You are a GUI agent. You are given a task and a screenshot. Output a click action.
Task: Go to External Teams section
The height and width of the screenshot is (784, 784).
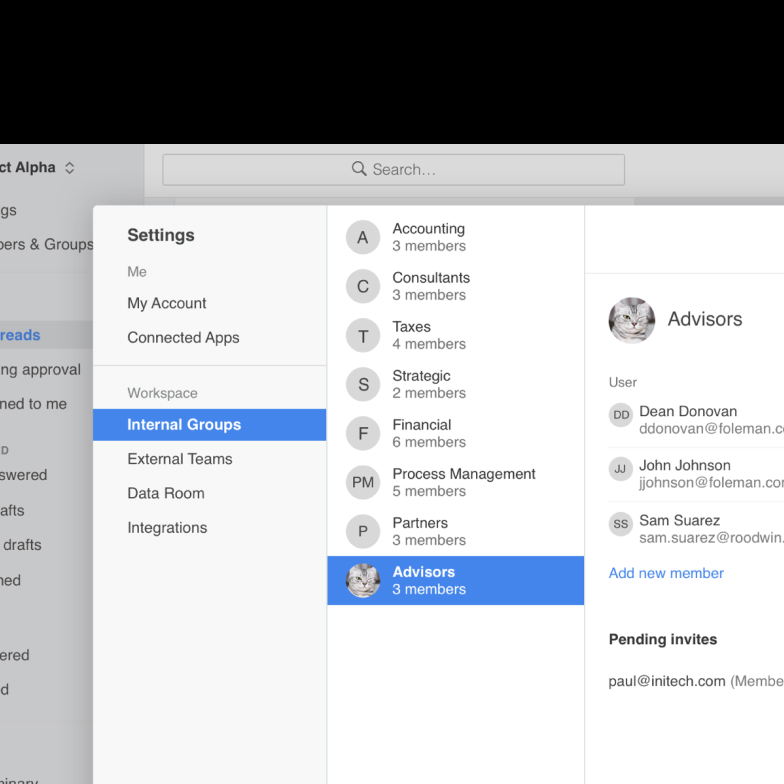click(180, 459)
